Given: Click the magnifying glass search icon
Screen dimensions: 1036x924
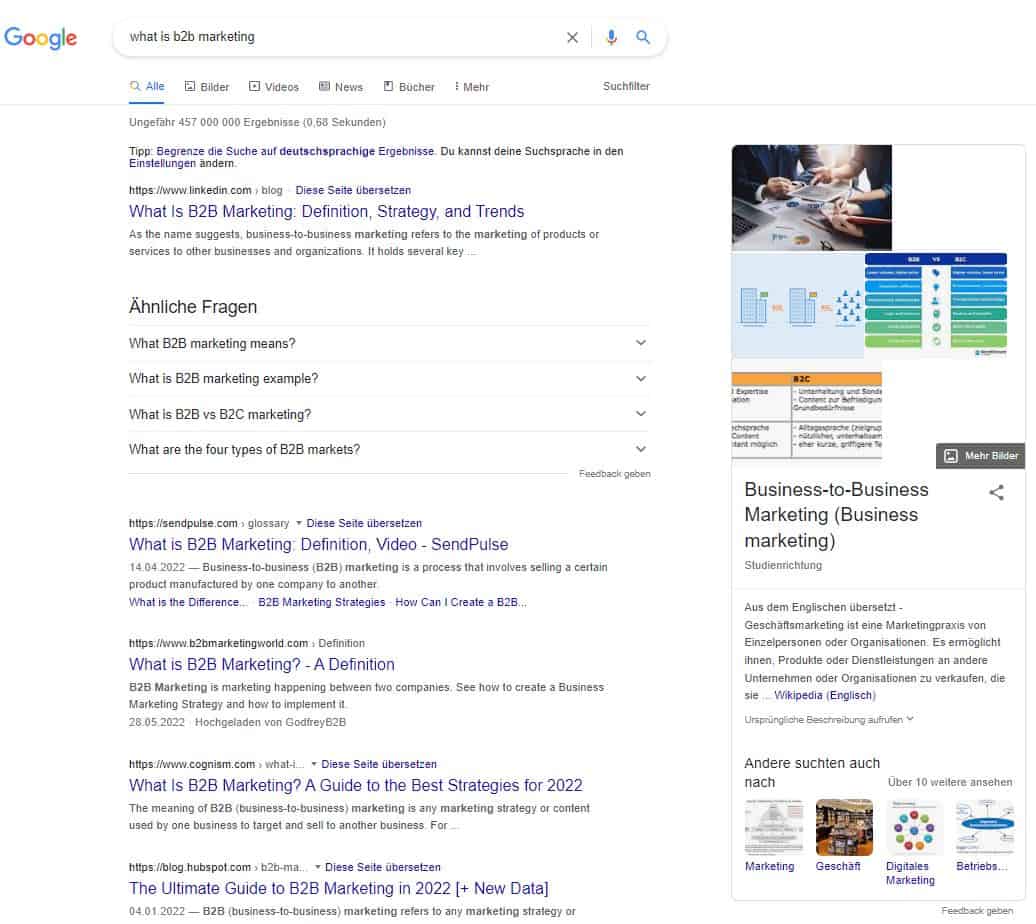Looking at the screenshot, I should (x=642, y=38).
